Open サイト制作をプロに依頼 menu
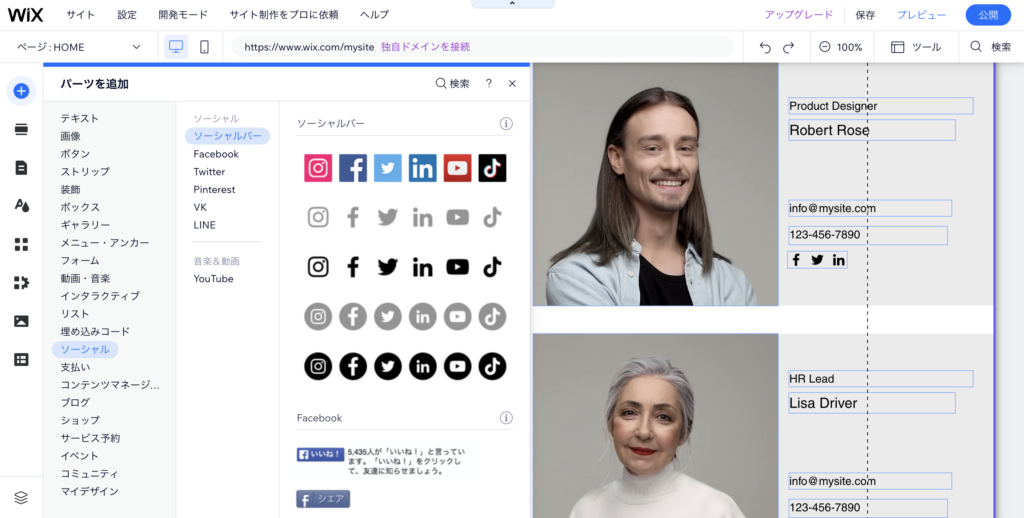This screenshot has width=1024, height=518. [x=283, y=14]
